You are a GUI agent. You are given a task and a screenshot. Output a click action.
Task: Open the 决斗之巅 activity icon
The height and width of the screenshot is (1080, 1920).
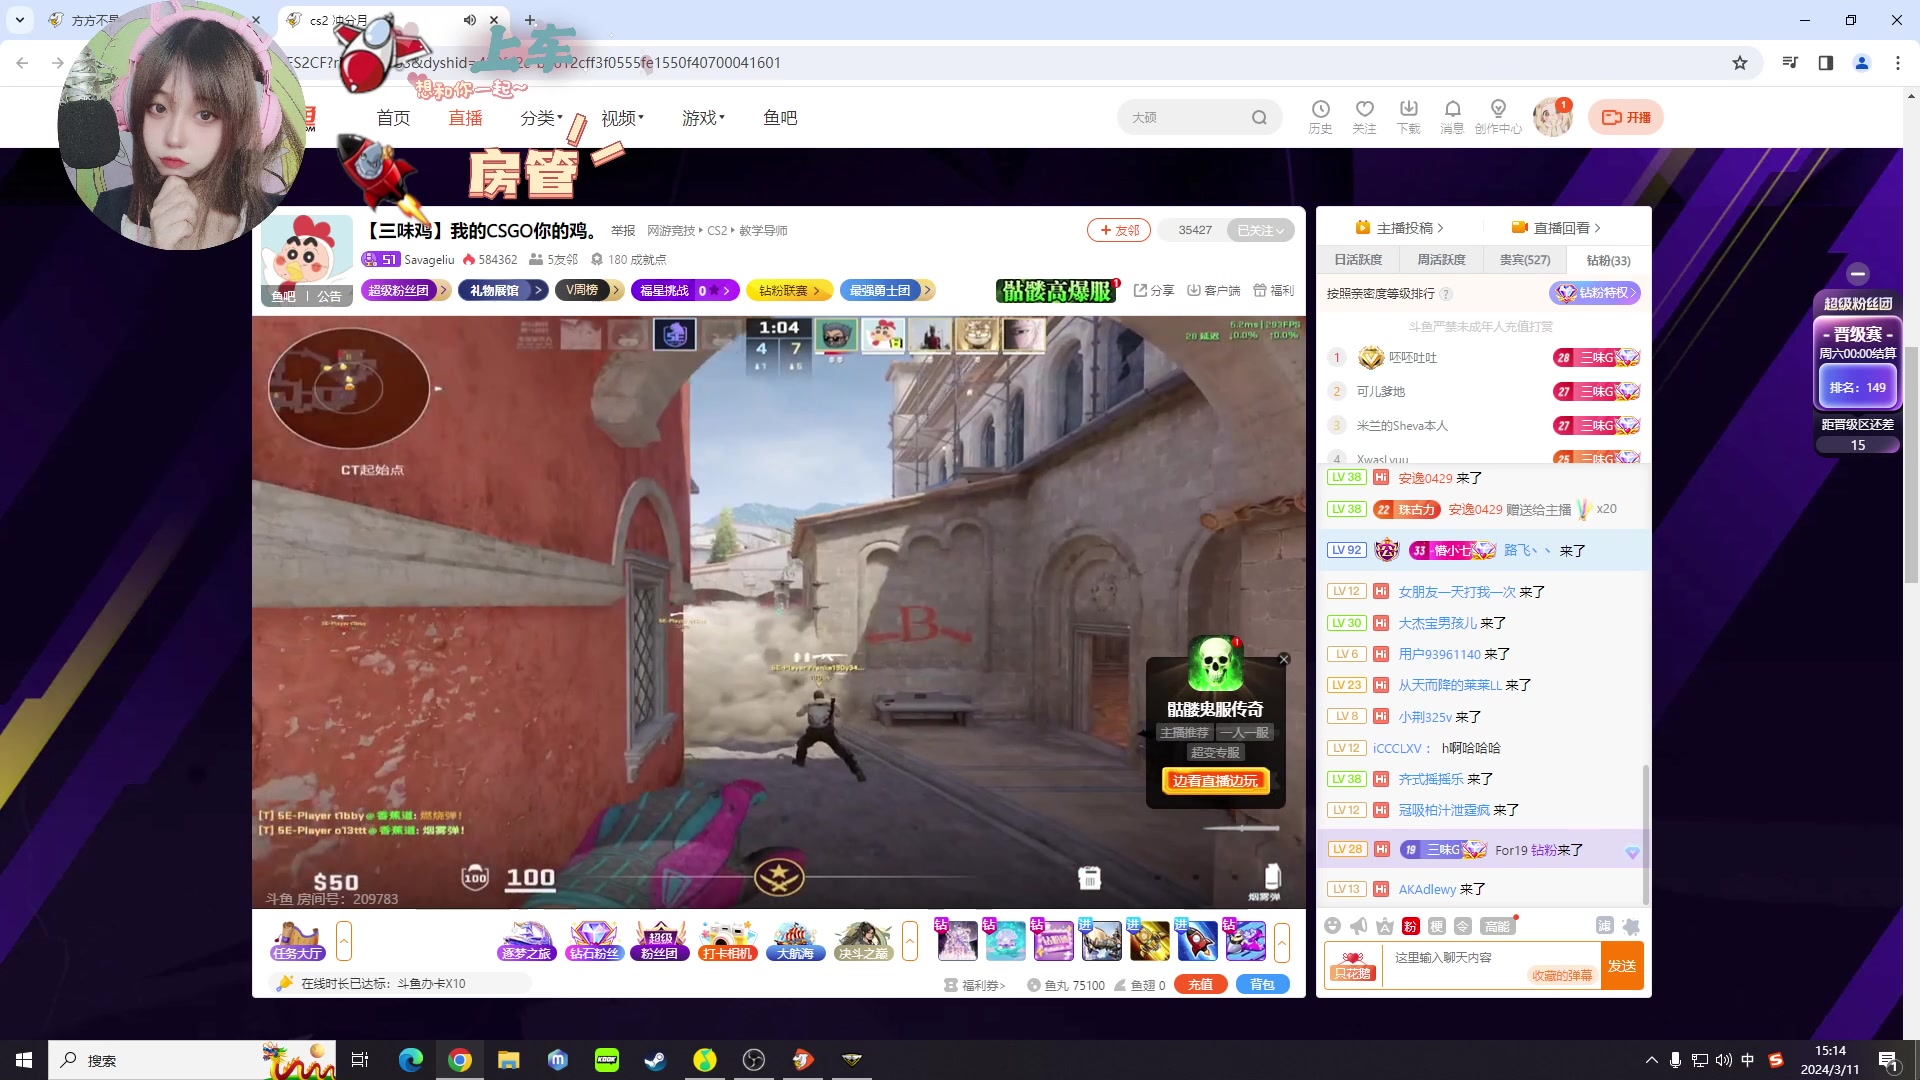pyautogui.click(x=863, y=941)
